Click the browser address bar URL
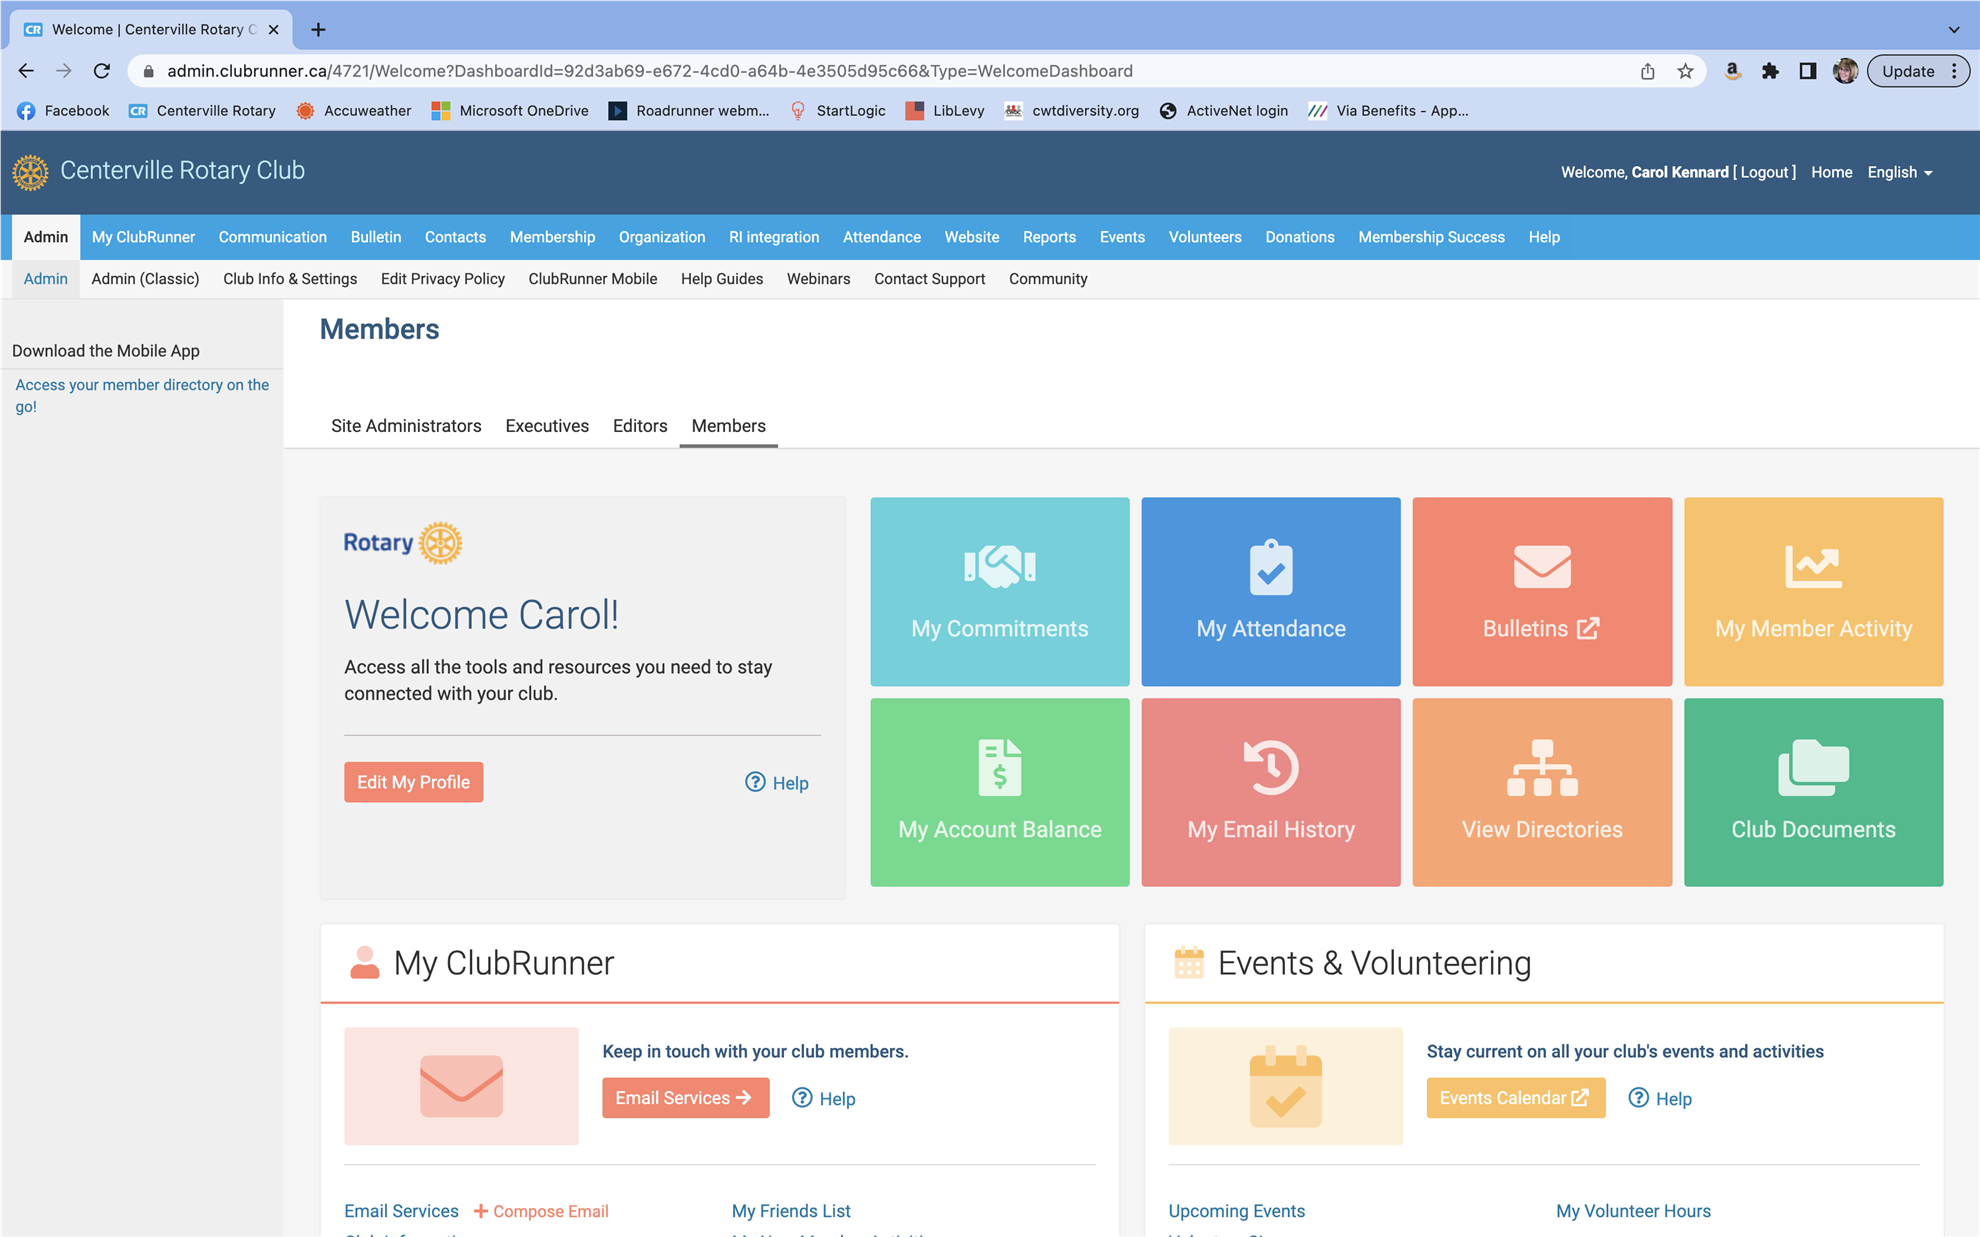1980x1237 pixels. (650, 71)
